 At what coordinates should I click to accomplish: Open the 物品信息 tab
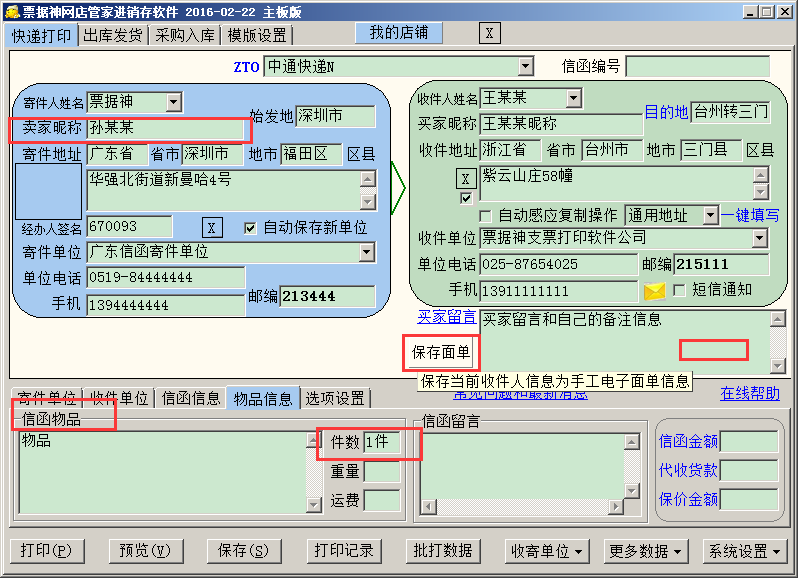click(263, 398)
